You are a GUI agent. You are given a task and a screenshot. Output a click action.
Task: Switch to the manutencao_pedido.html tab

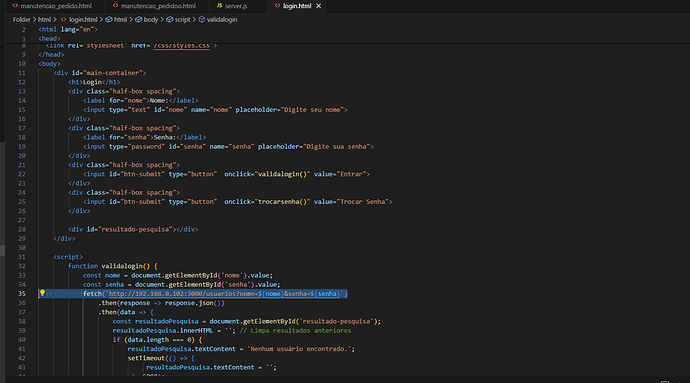56,6
